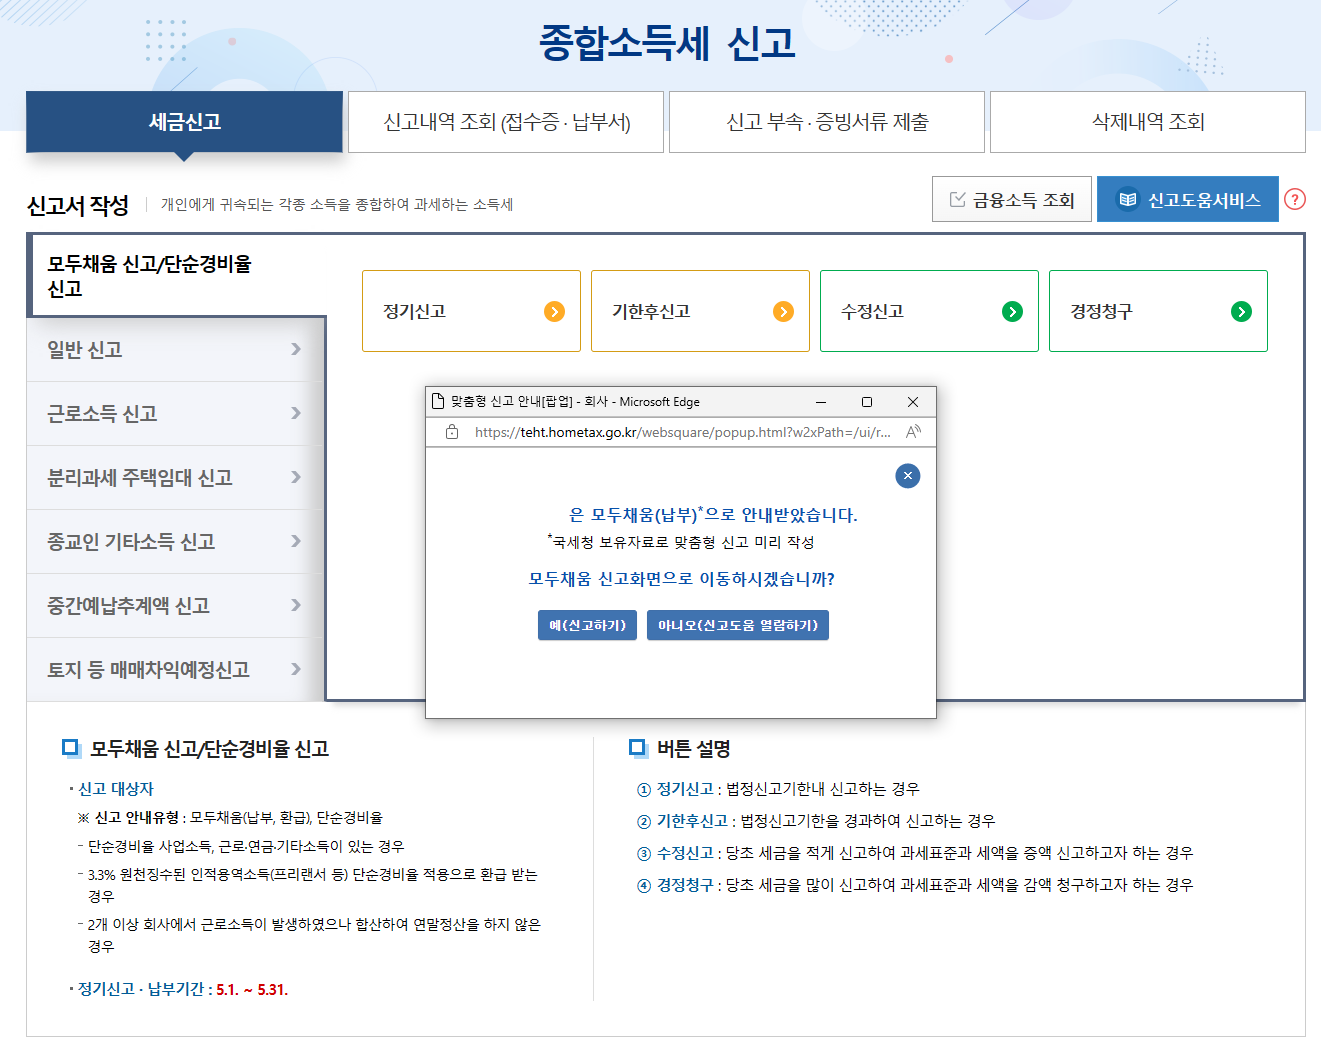Expand 토지 등 매매차익예정신고 chevron

tap(295, 669)
